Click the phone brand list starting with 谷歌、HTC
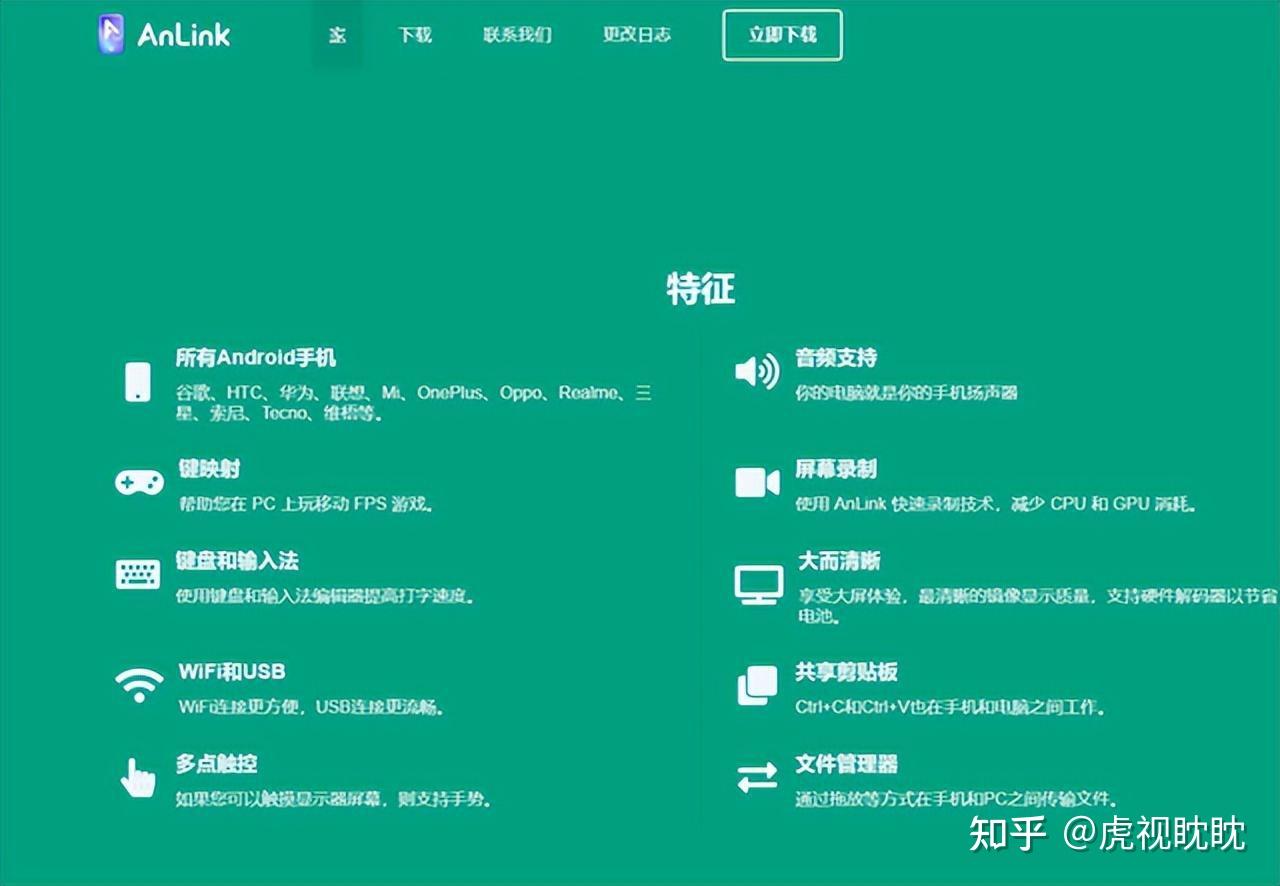Screen dimensions: 1280x886 click(x=414, y=403)
